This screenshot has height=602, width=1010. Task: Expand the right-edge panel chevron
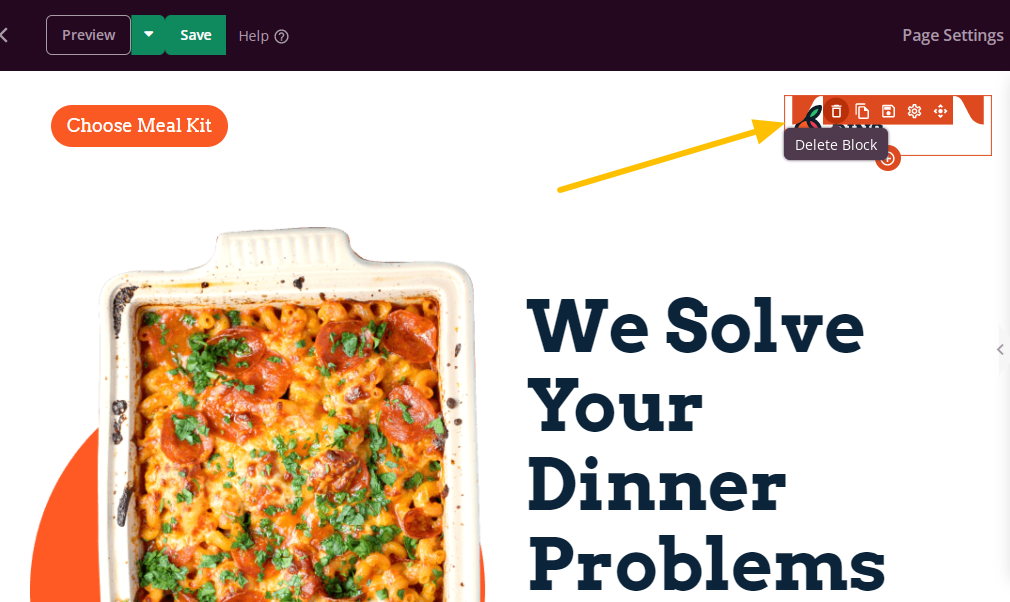pos(1000,350)
